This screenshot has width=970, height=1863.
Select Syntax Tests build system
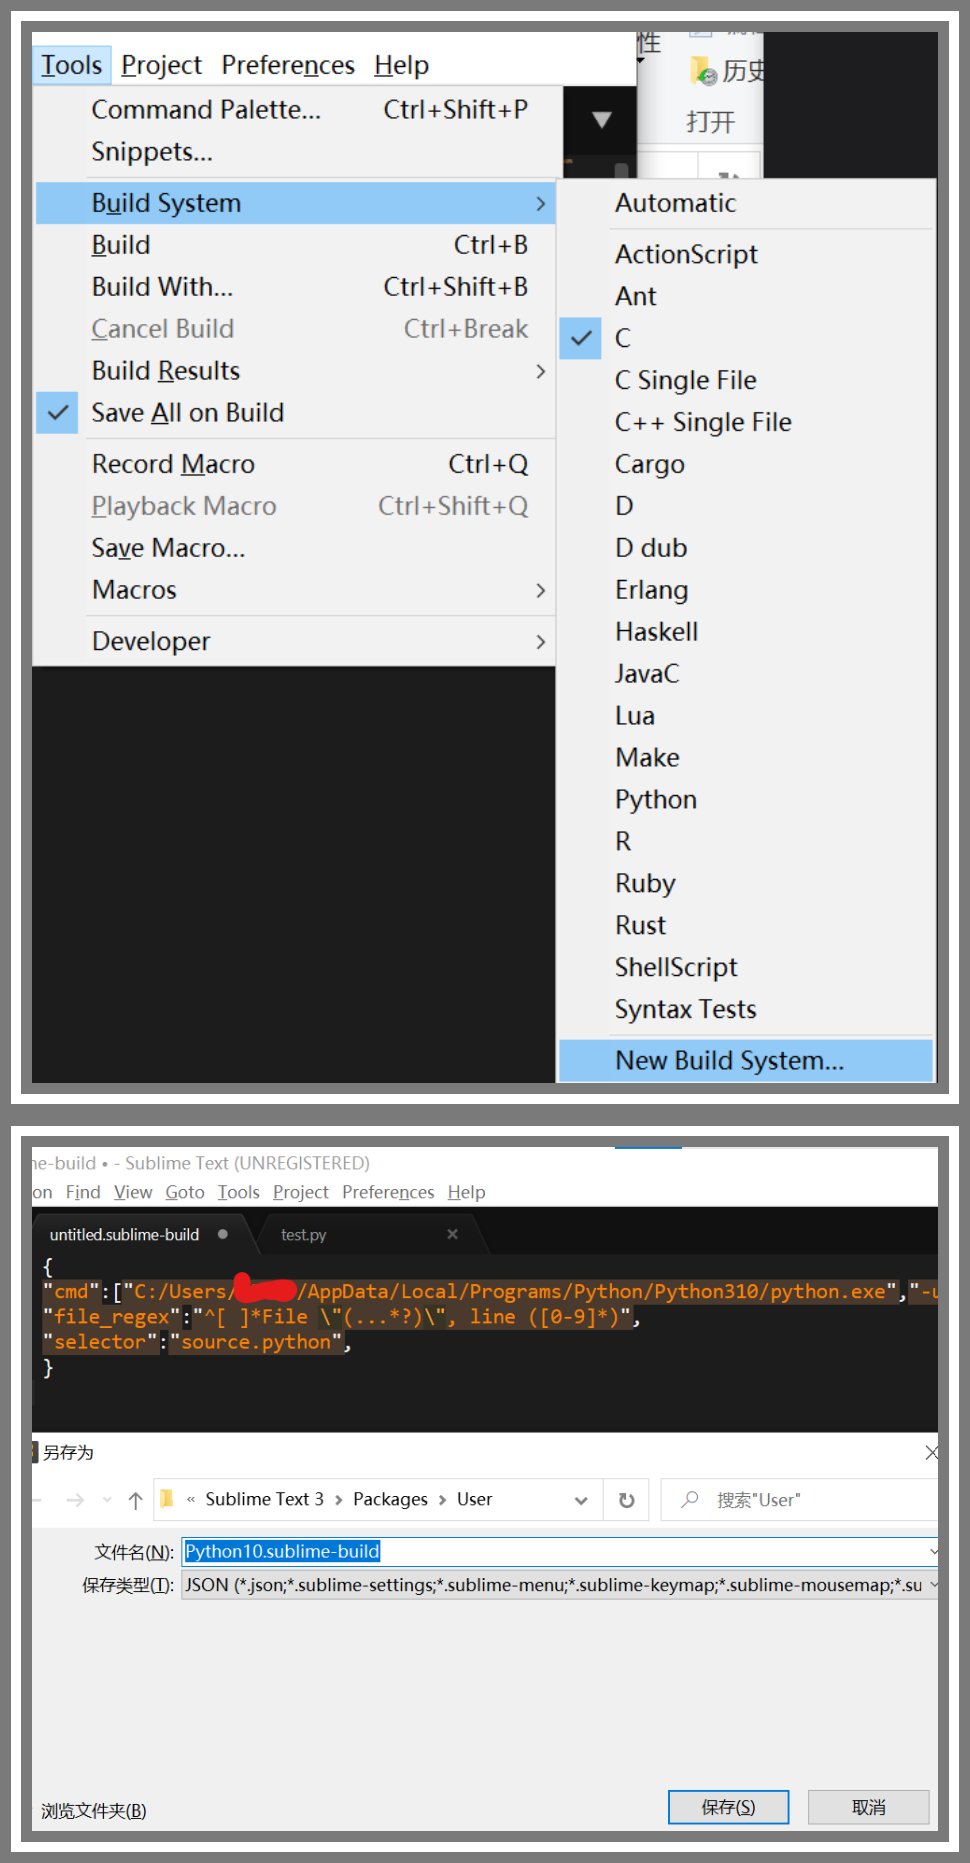(x=746, y=1010)
